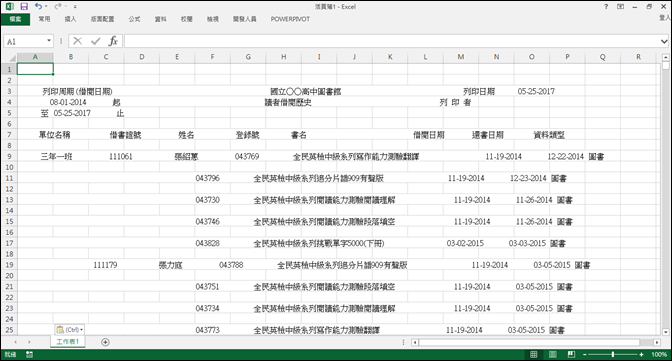672x361 pixels.
Task: Switch to the 常用 ribbon tab
Action: click(x=44, y=19)
